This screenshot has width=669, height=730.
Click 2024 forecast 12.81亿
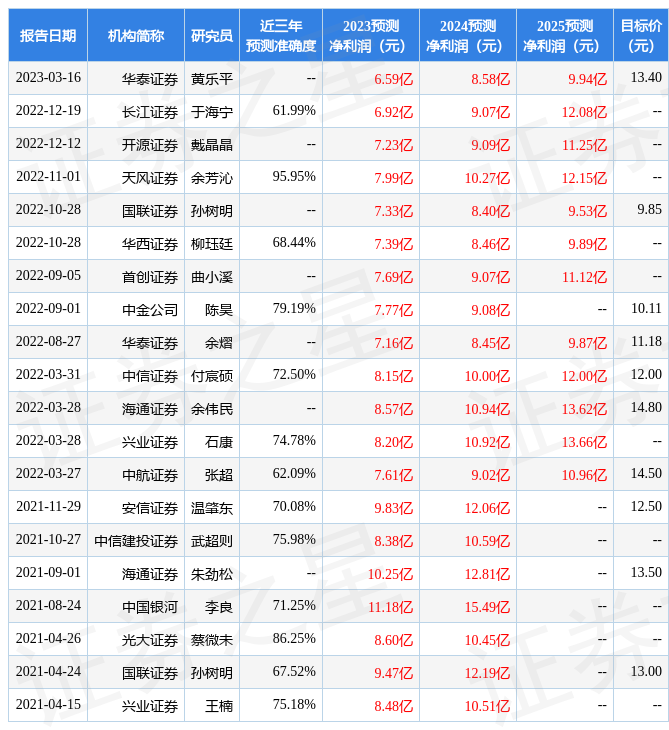[487, 575]
